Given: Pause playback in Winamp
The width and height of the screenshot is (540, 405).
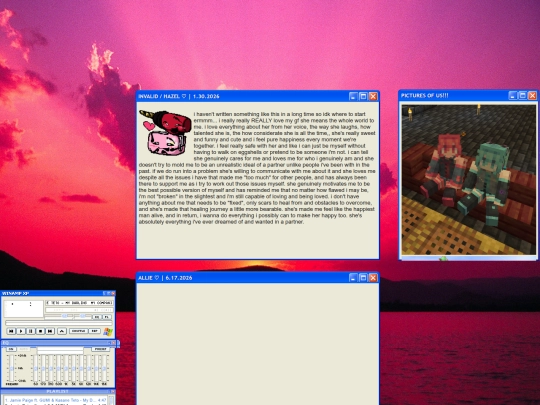Looking at the screenshot, I should pyautogui.click(x=31, y=331).
